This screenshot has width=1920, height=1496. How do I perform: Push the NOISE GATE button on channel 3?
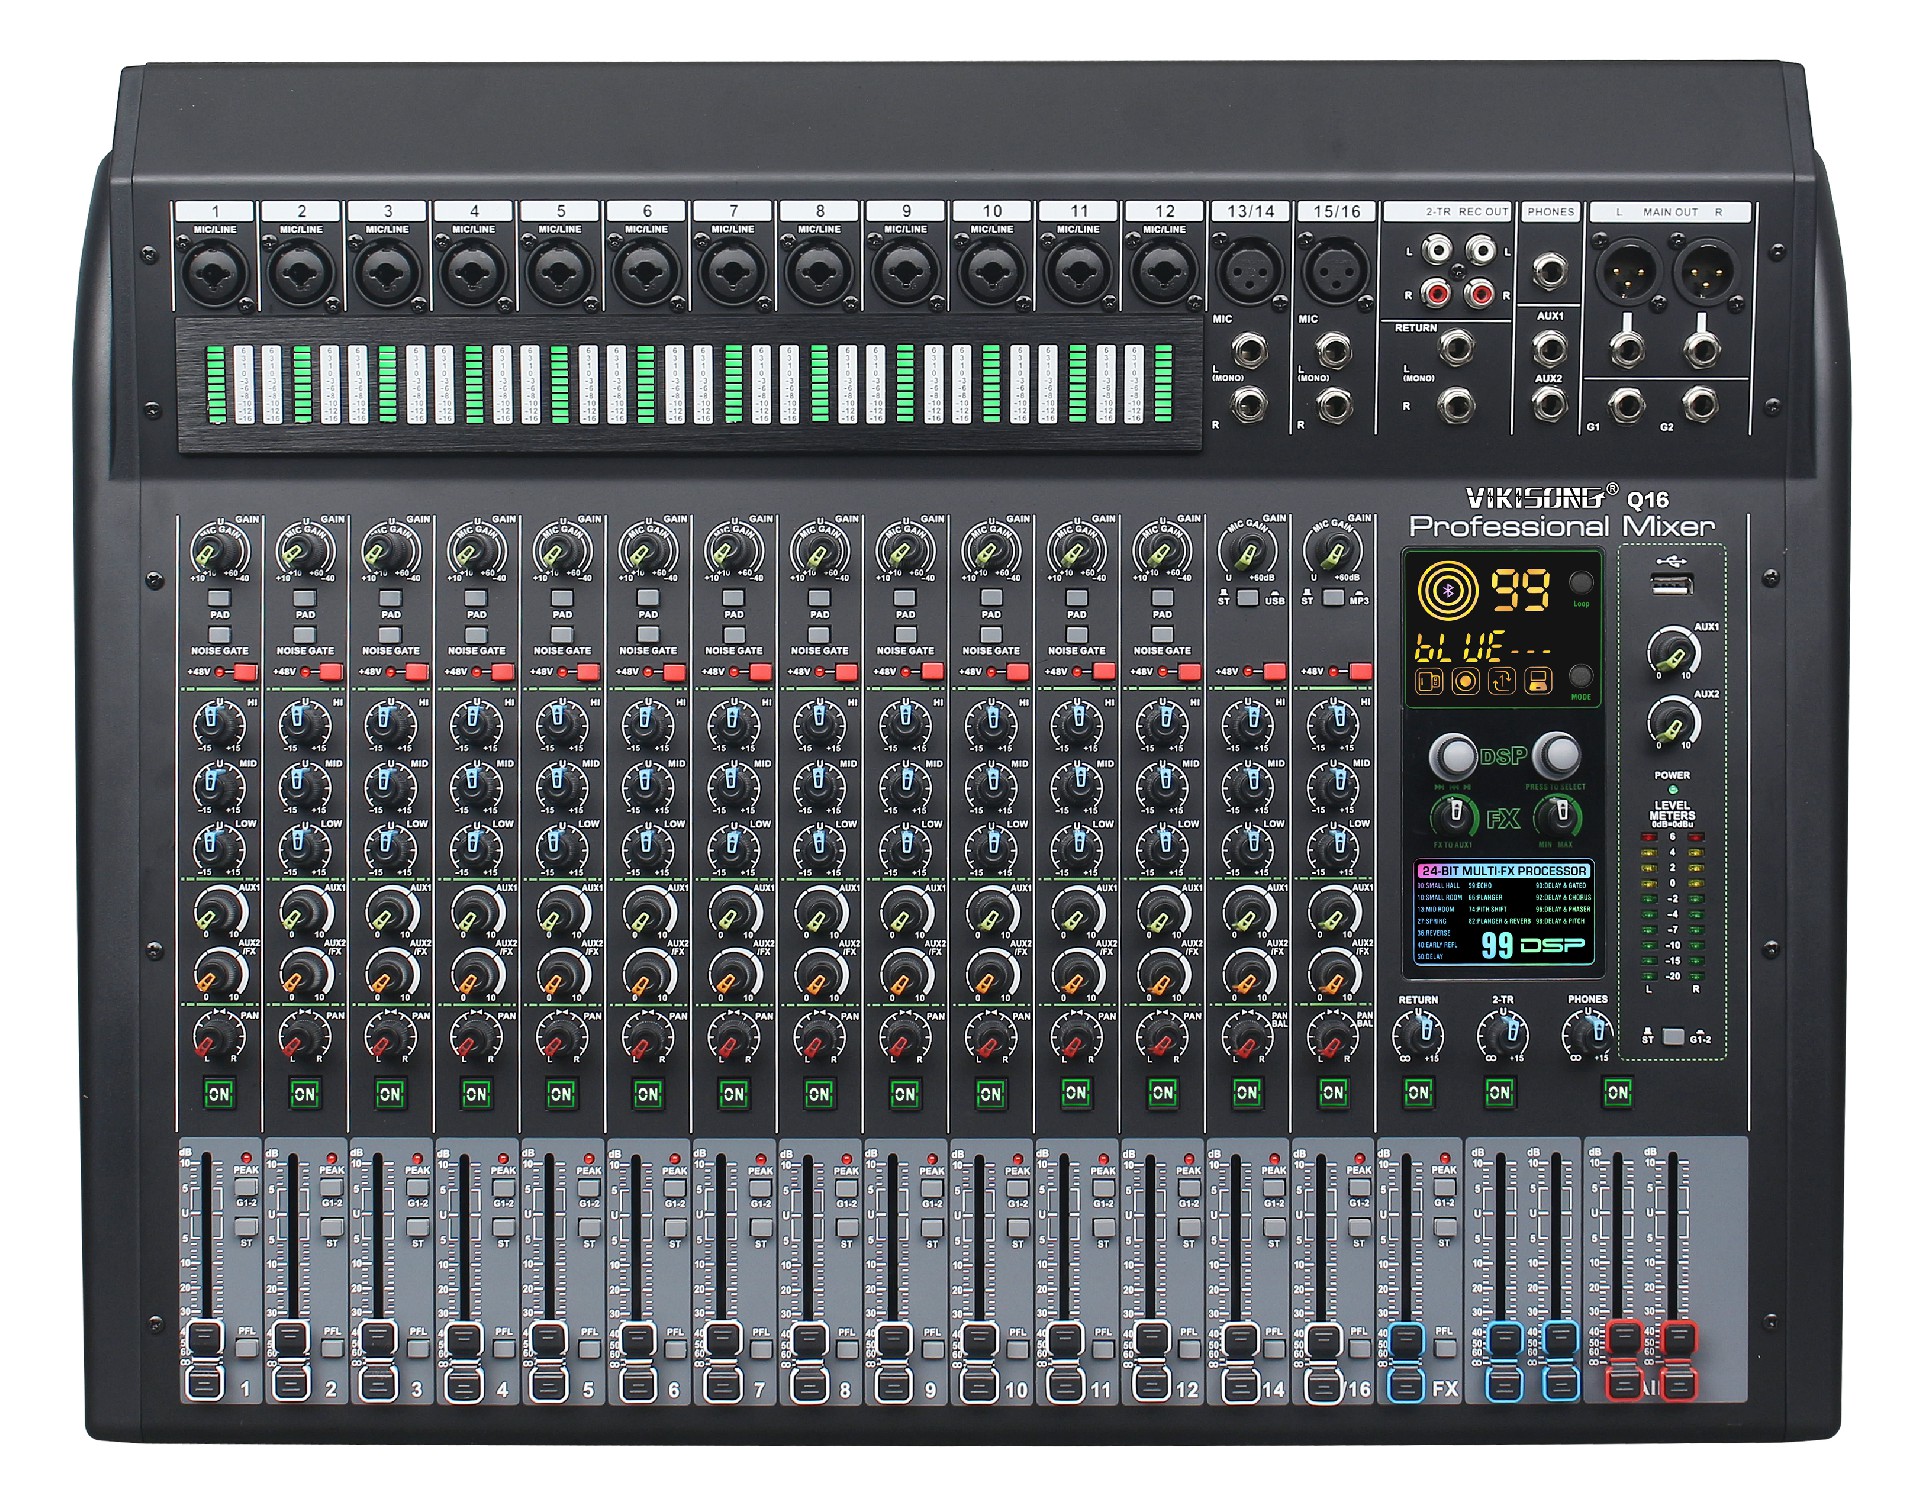[x=390, y=634]
